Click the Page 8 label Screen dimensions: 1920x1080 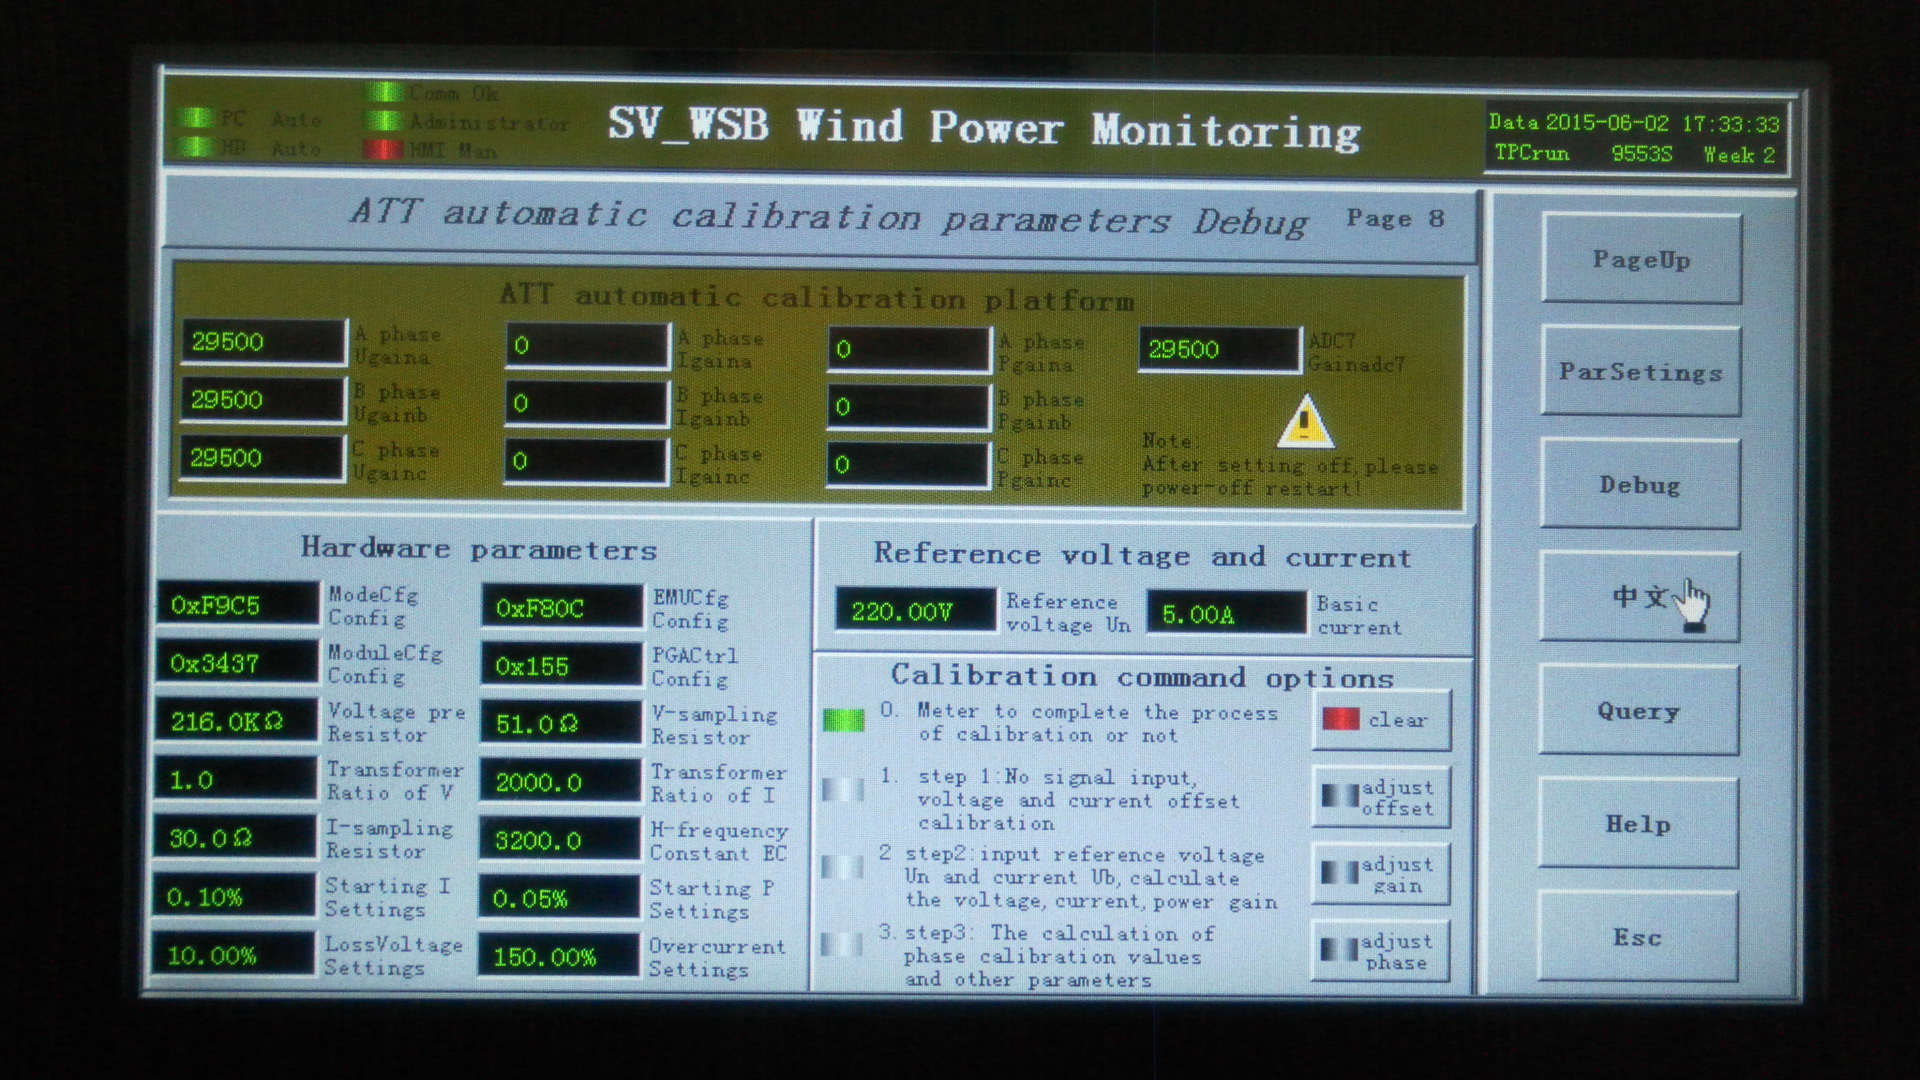1395,219
